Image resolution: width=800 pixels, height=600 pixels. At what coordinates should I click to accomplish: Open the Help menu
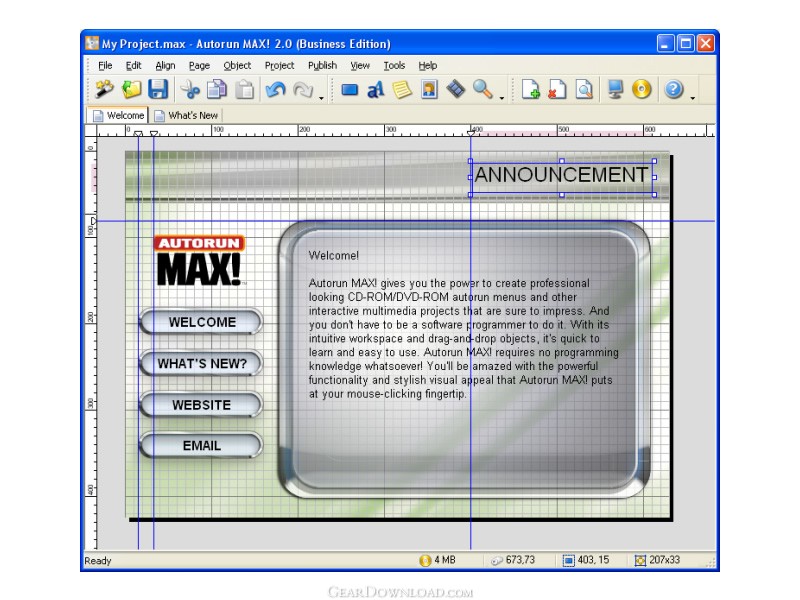pyautogui.click(x=428, y=66)
